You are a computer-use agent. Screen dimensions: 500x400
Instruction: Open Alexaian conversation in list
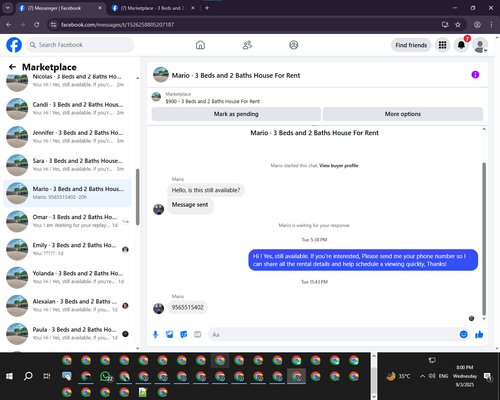pos(67,305)
